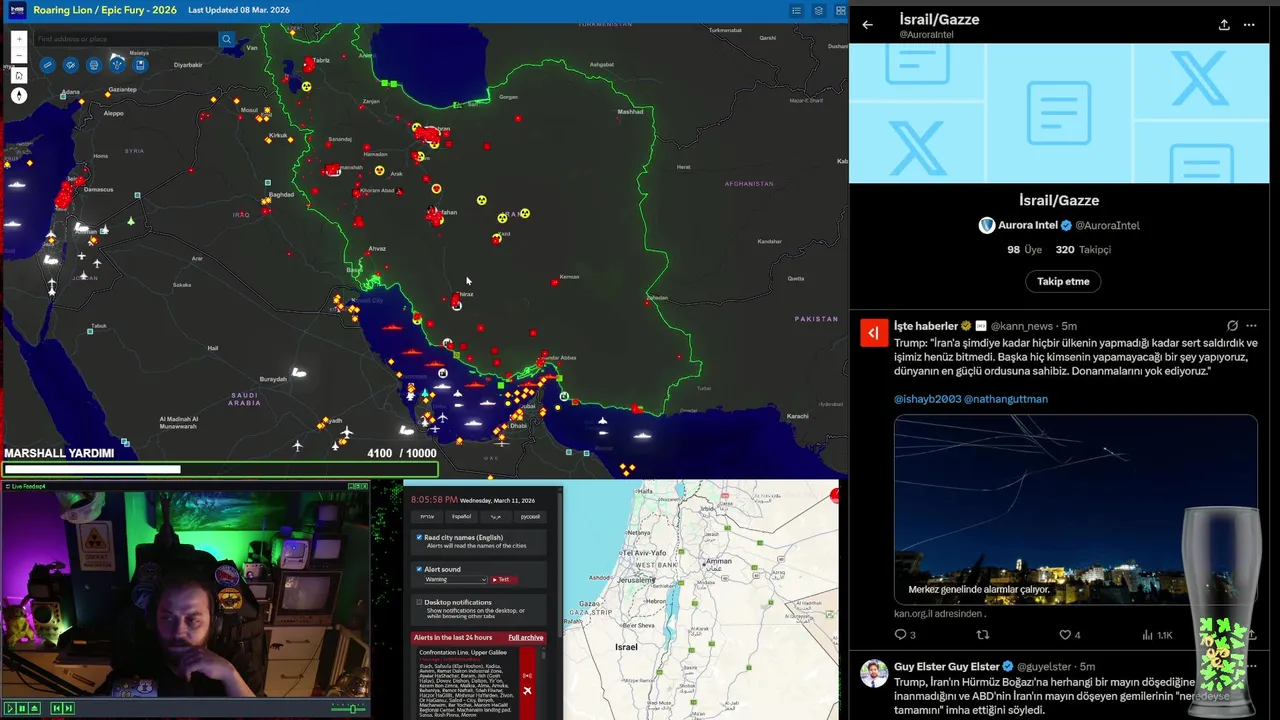The height and width of the screenshot is (720, 1280).
Task: Switch alerts language to Español
Action: coord(461,517)
